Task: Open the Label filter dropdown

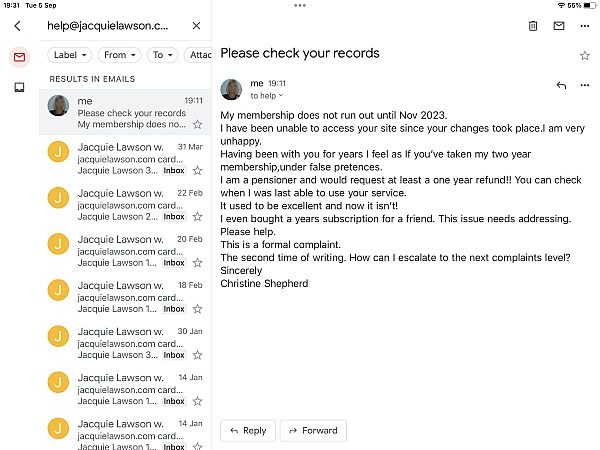Action: point(70,55)
